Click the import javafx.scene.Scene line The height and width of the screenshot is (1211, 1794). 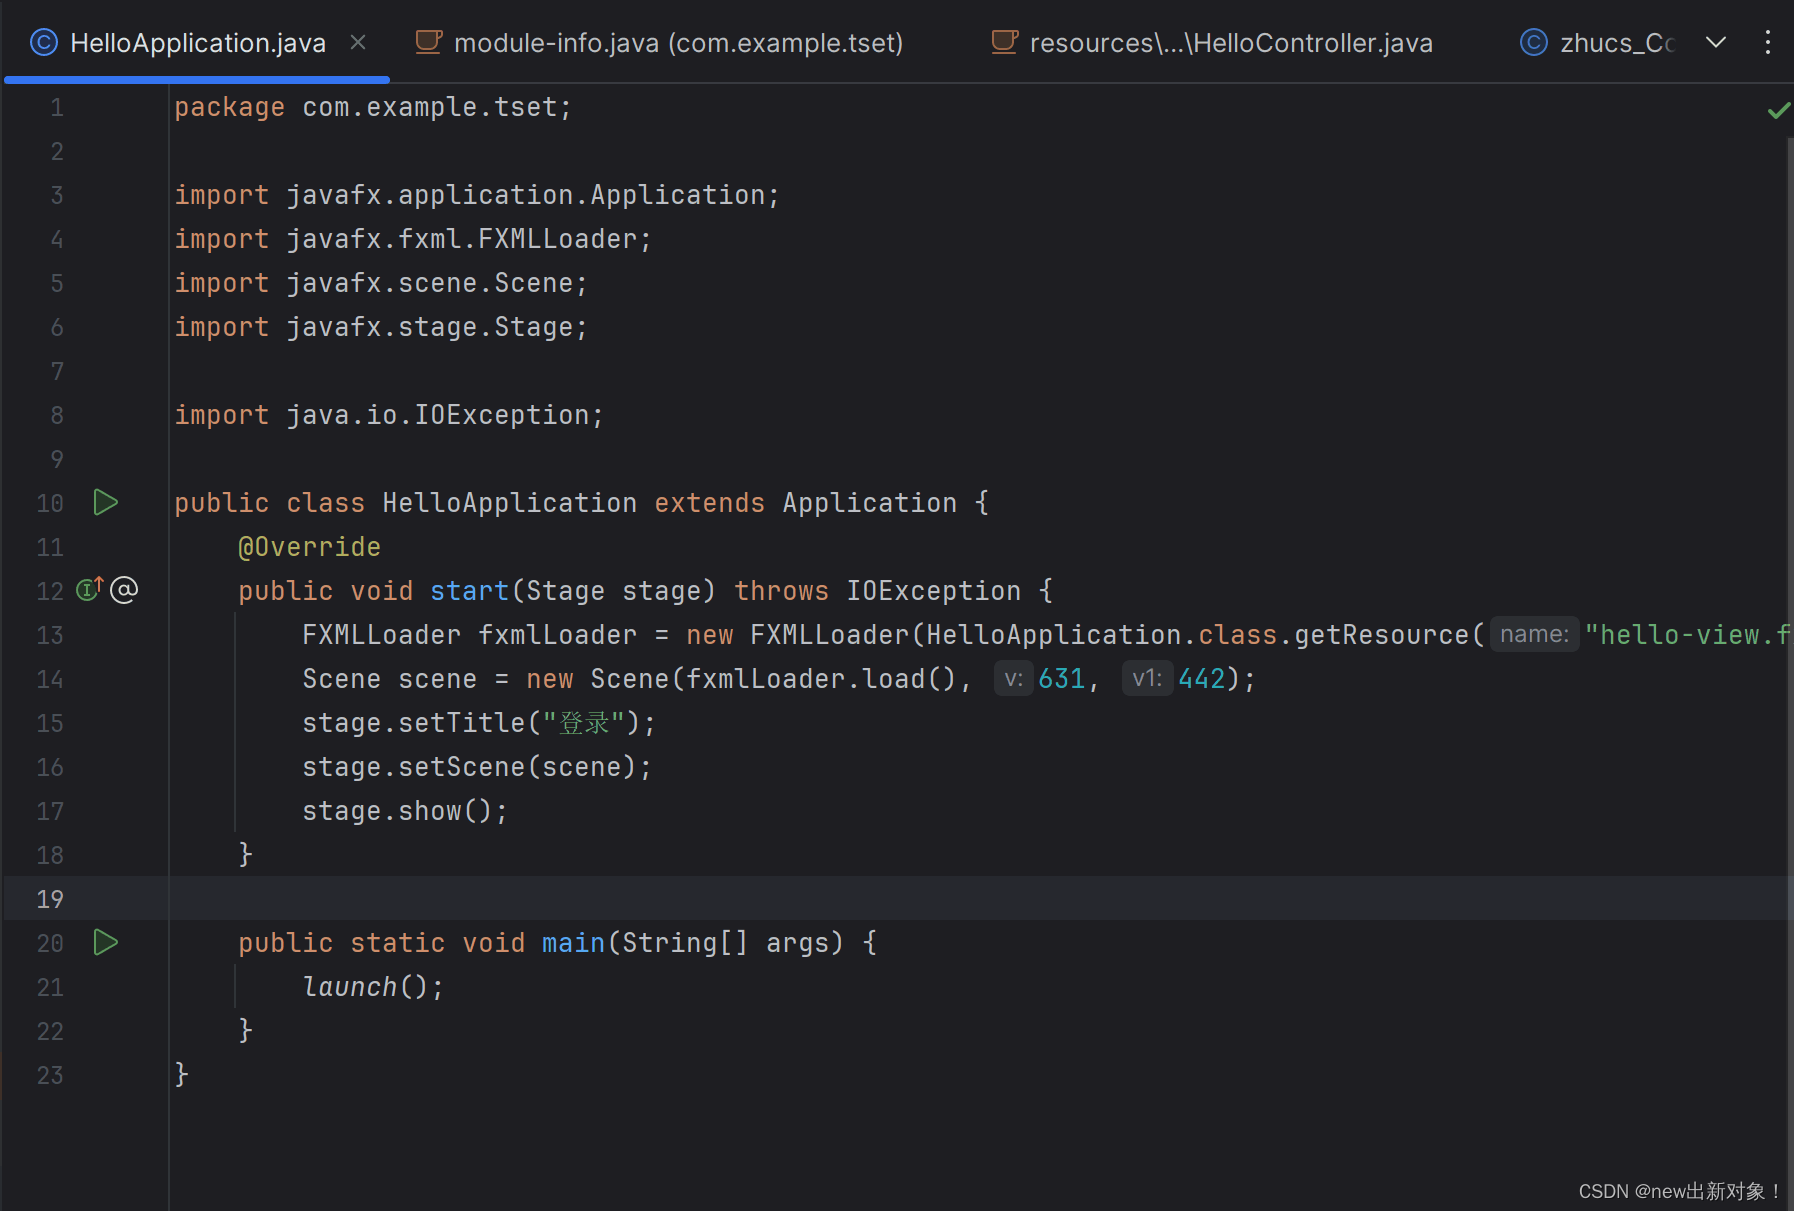381,283
